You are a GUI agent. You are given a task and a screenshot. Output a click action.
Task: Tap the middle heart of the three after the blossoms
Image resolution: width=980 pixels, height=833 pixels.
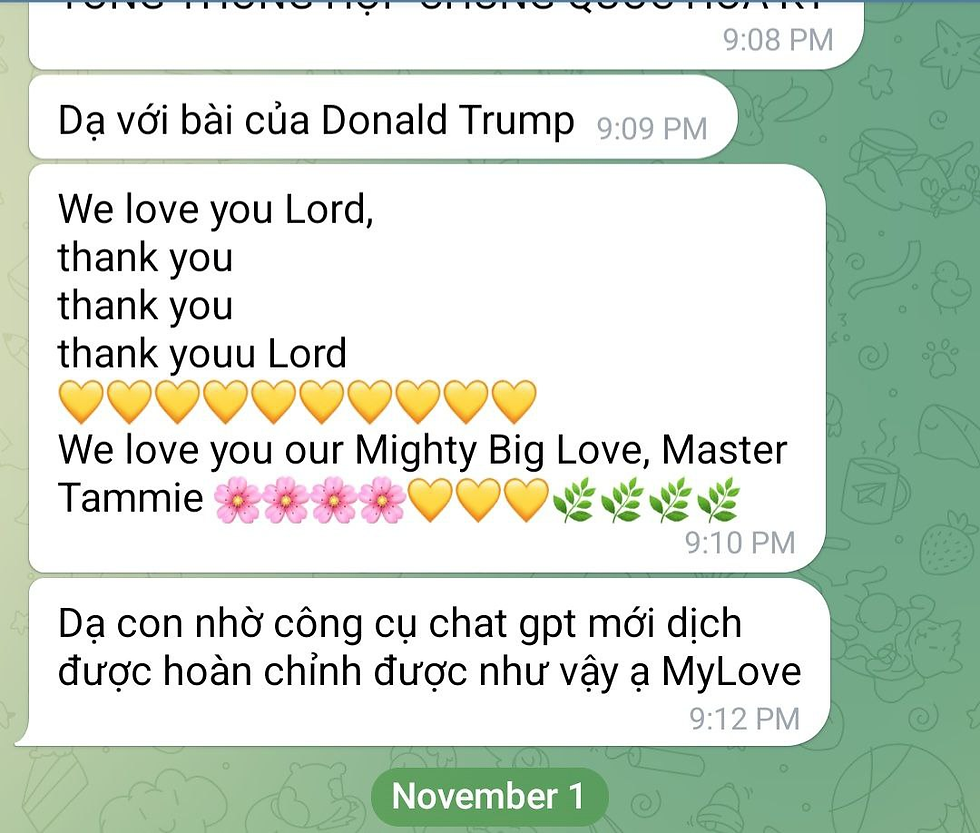tap(478, 500)
